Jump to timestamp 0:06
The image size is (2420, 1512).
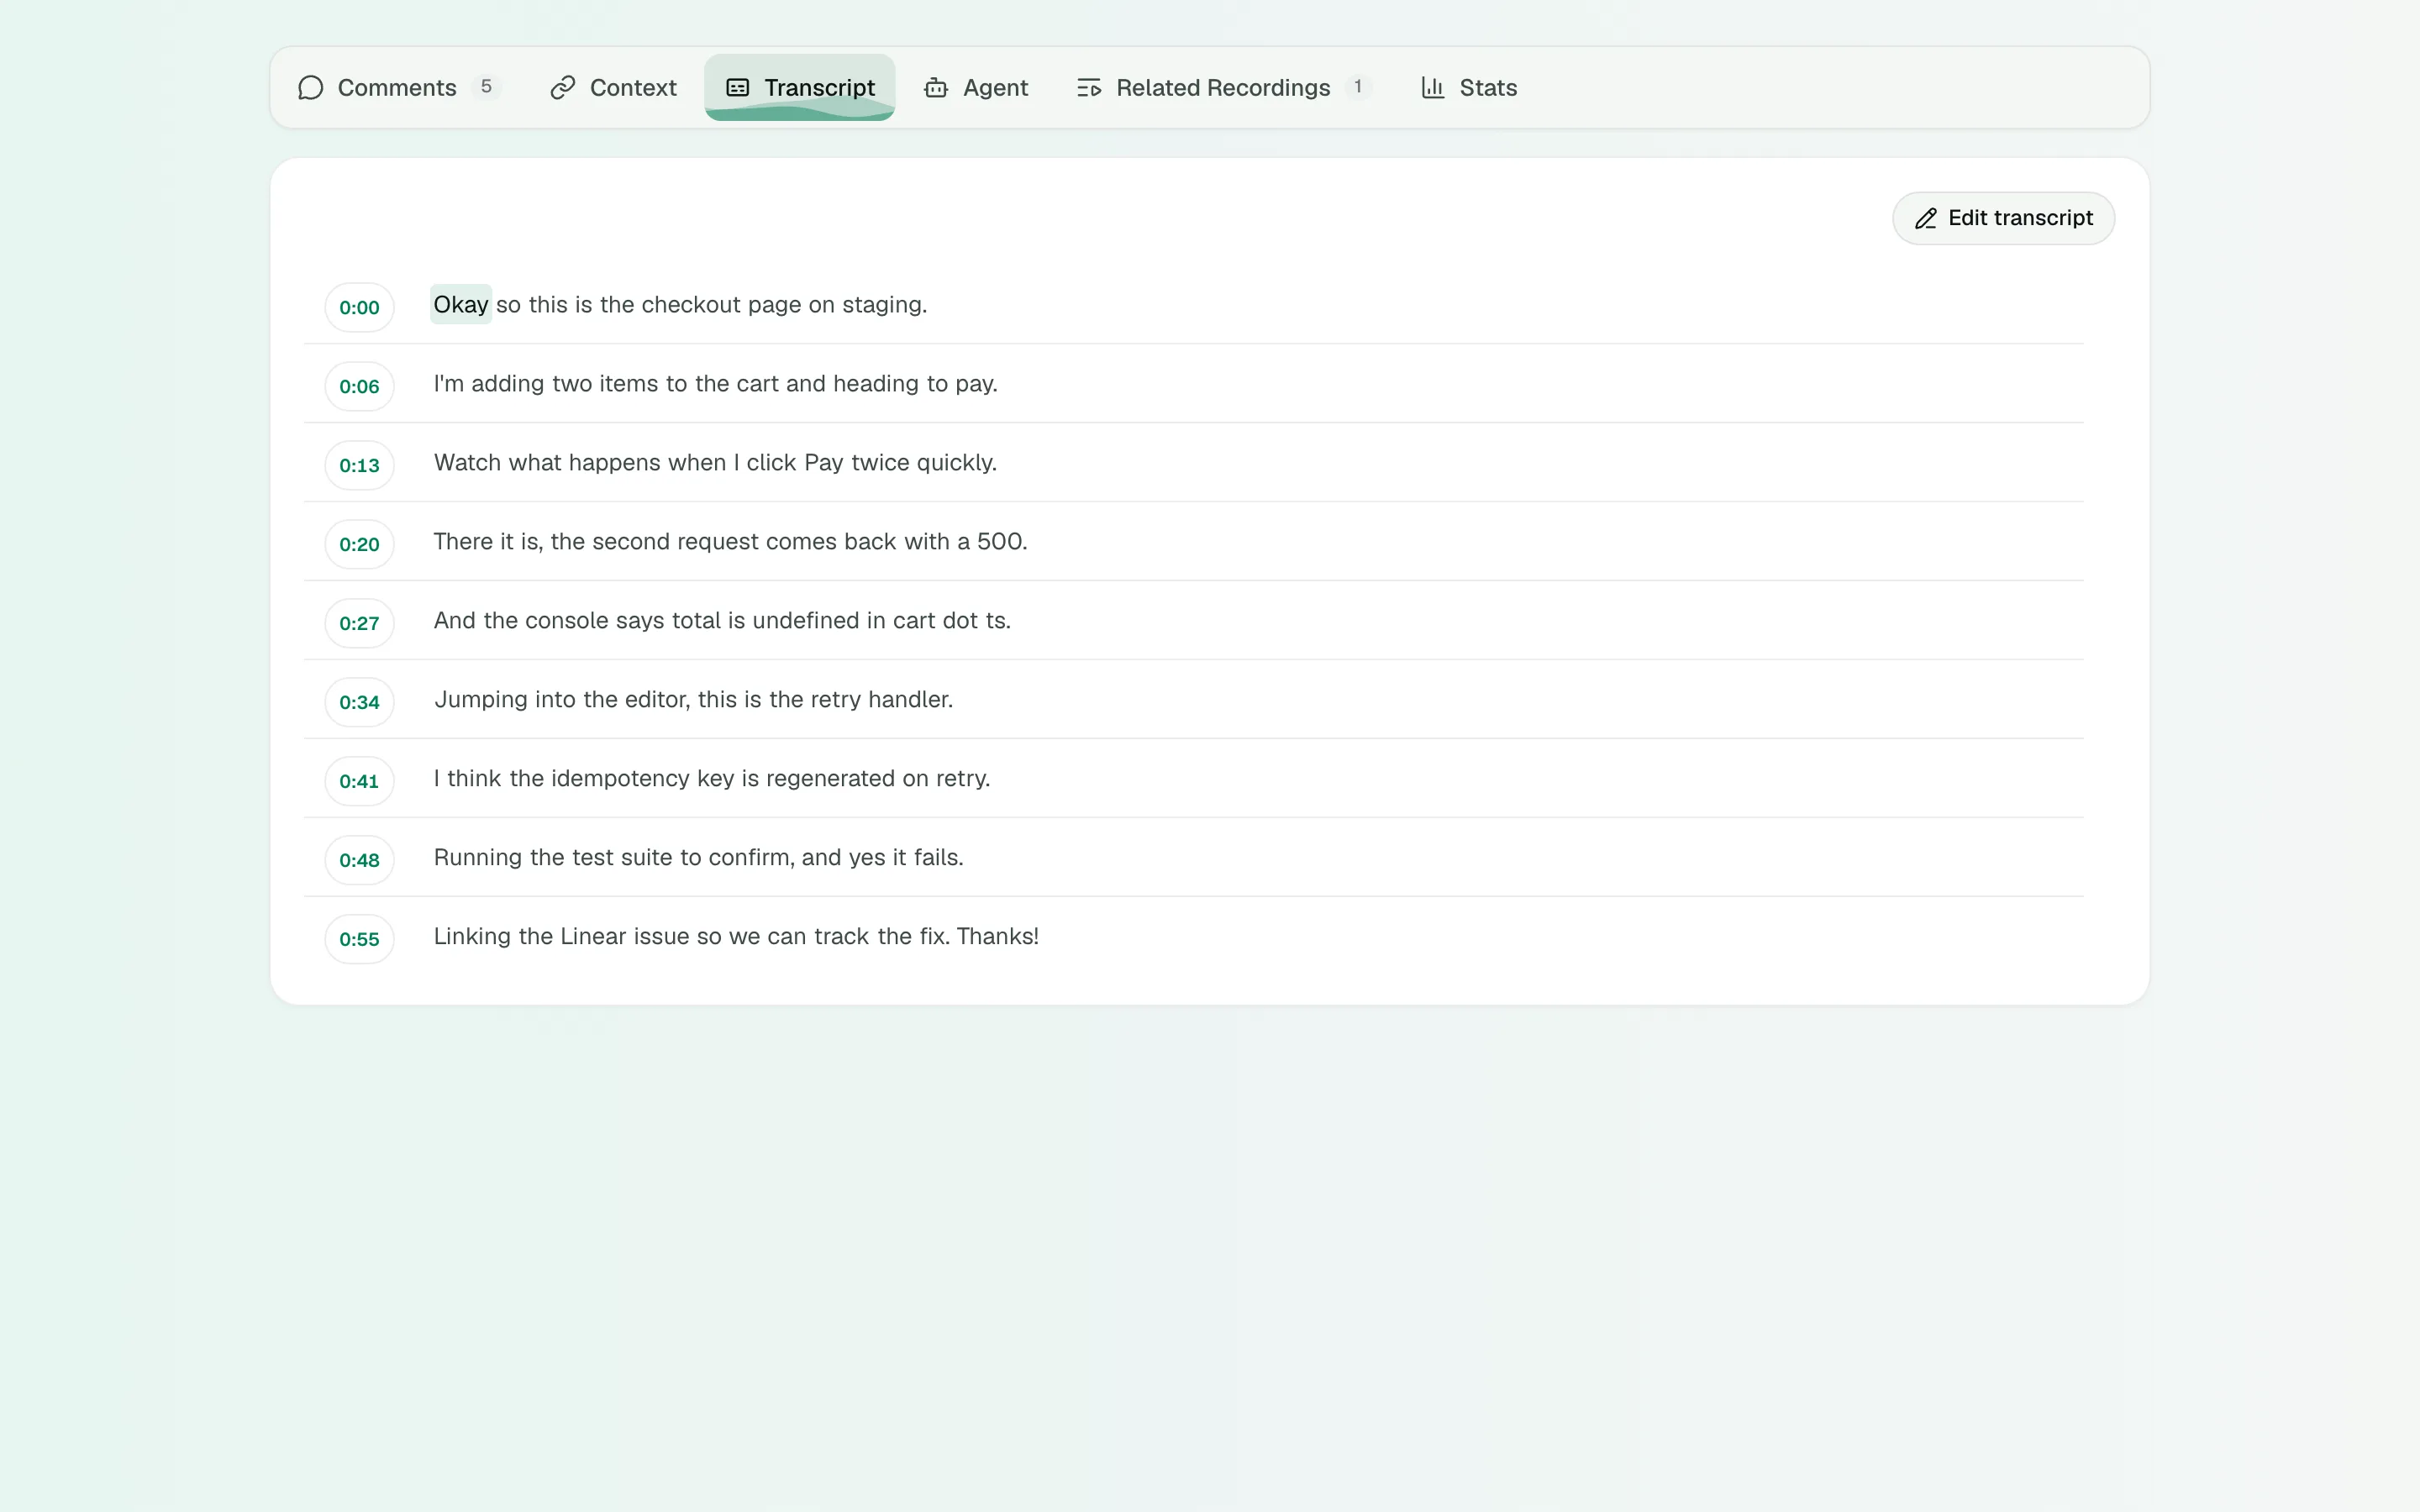pyautogui.click(x=359, y=386)
